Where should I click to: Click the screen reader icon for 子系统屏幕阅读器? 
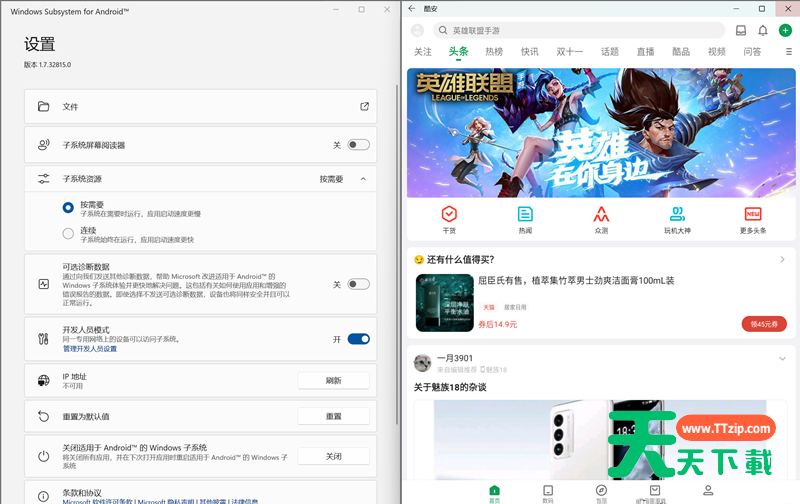[x=43, y=145]
